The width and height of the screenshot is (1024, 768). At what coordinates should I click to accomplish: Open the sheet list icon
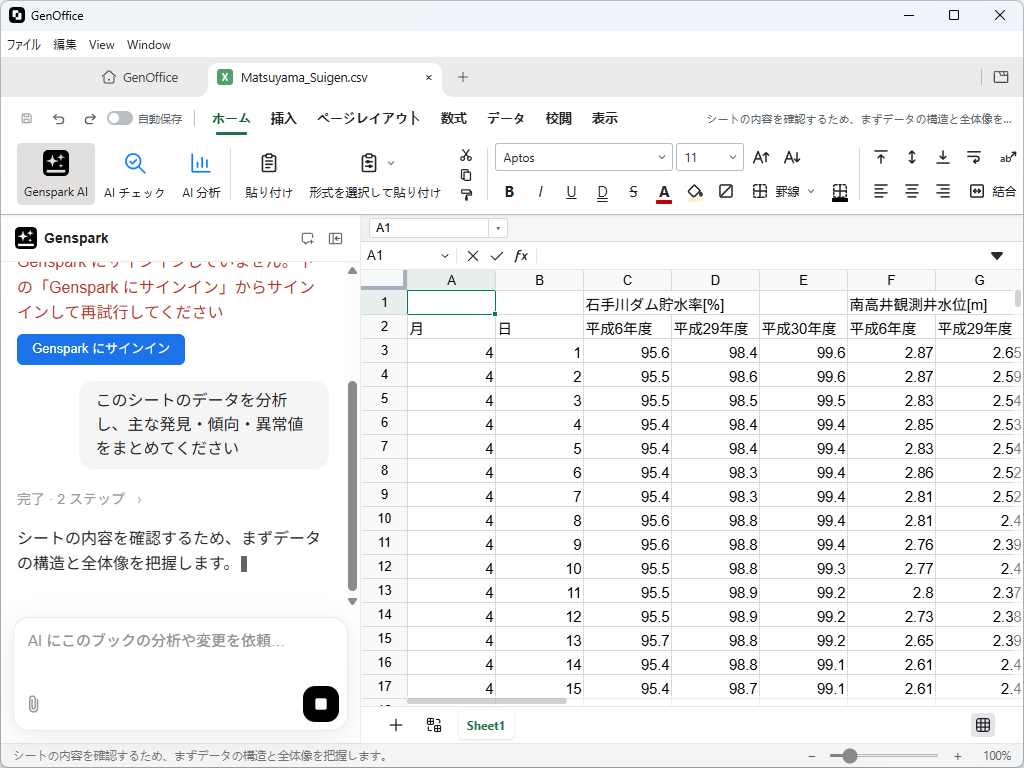(434, 726)
